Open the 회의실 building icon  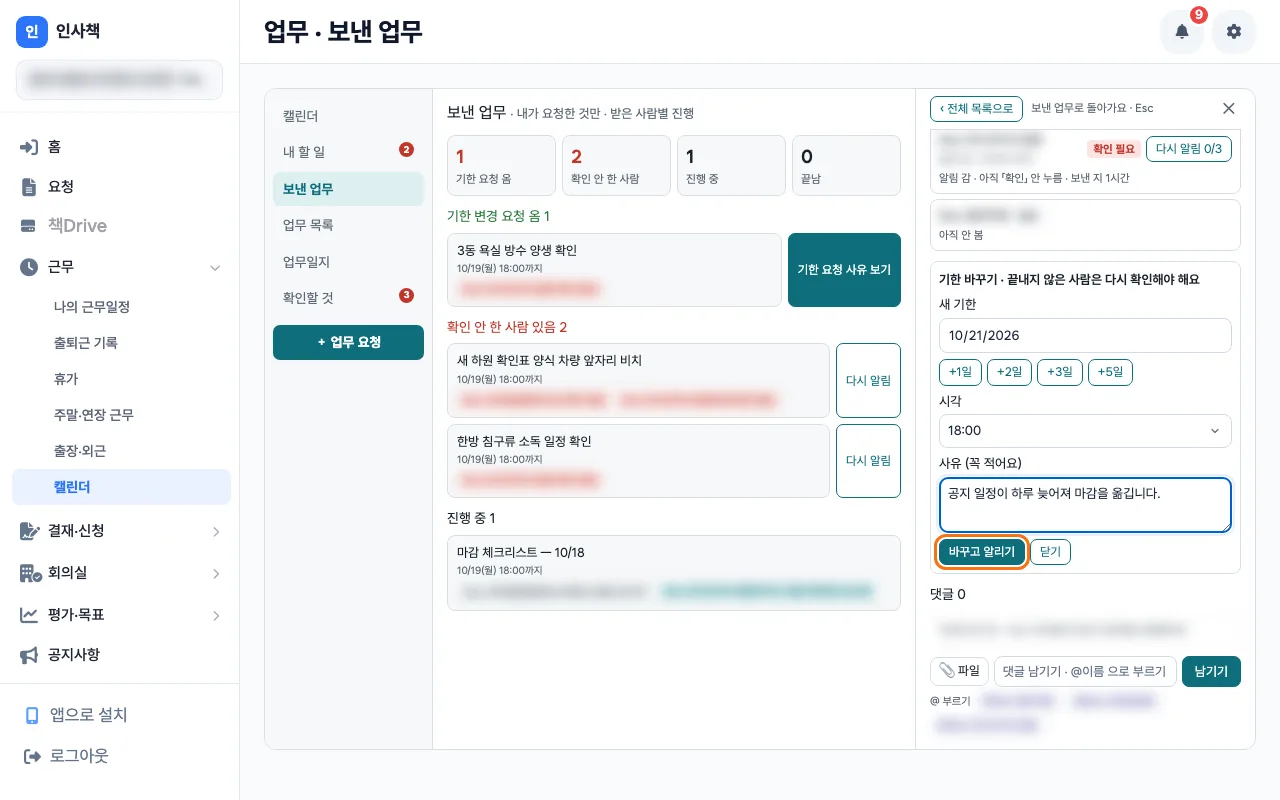click(30, 573)
